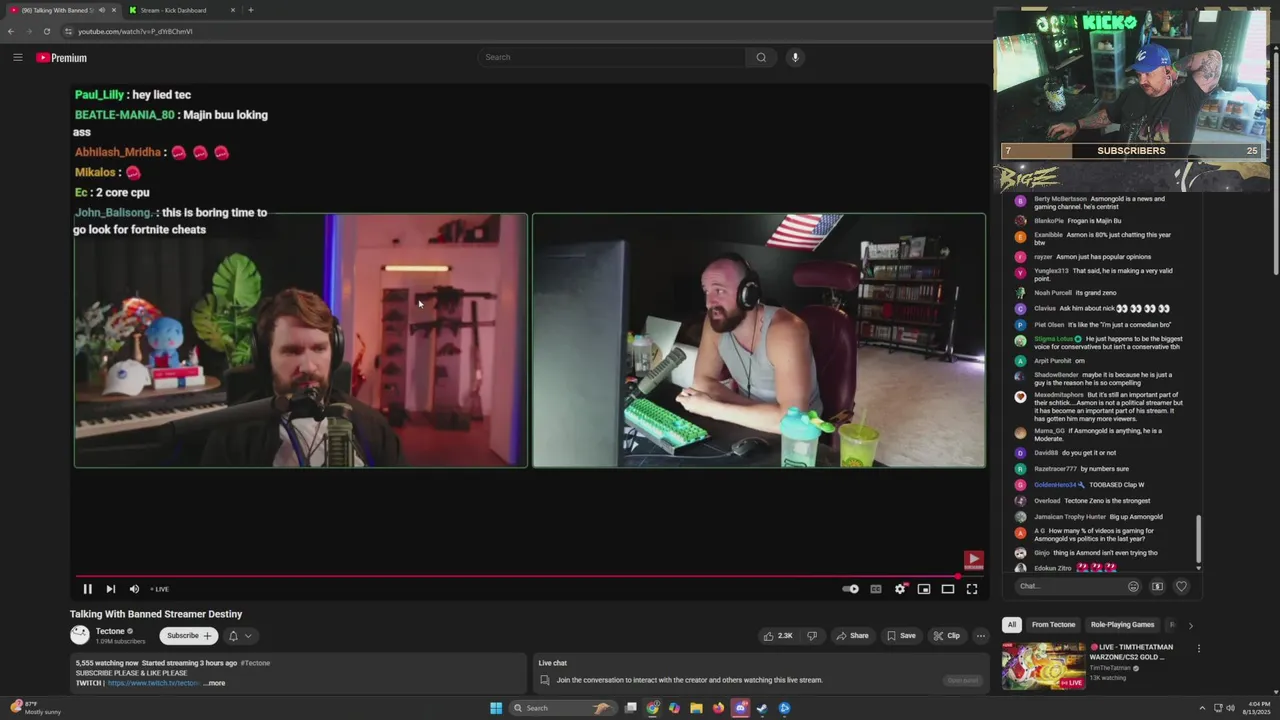Skip to next video in player
This screenshot has width=1280, height=720.
pos(110,589)
